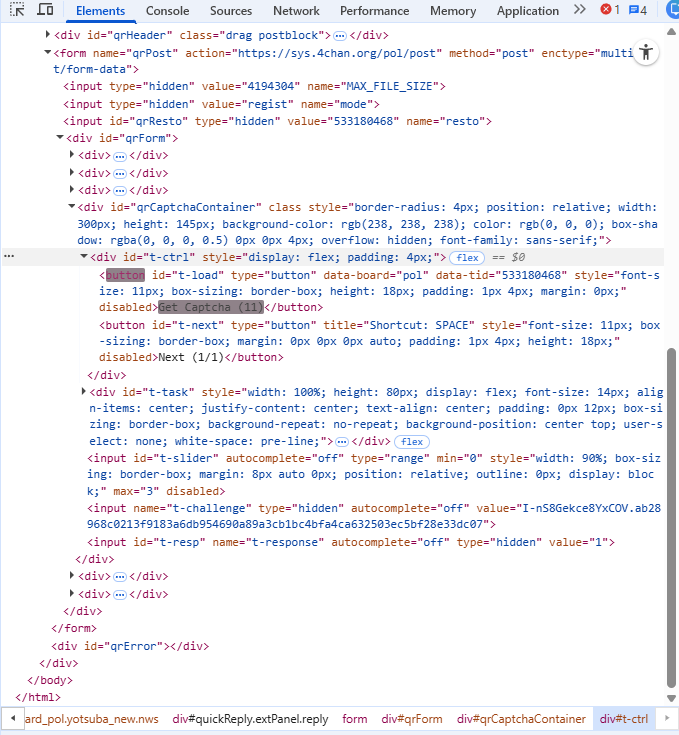The height and width of the screenshot is (735, 679).
Task: Select the div#t-ctrl breadcrumb
Action: click(624, 719)
